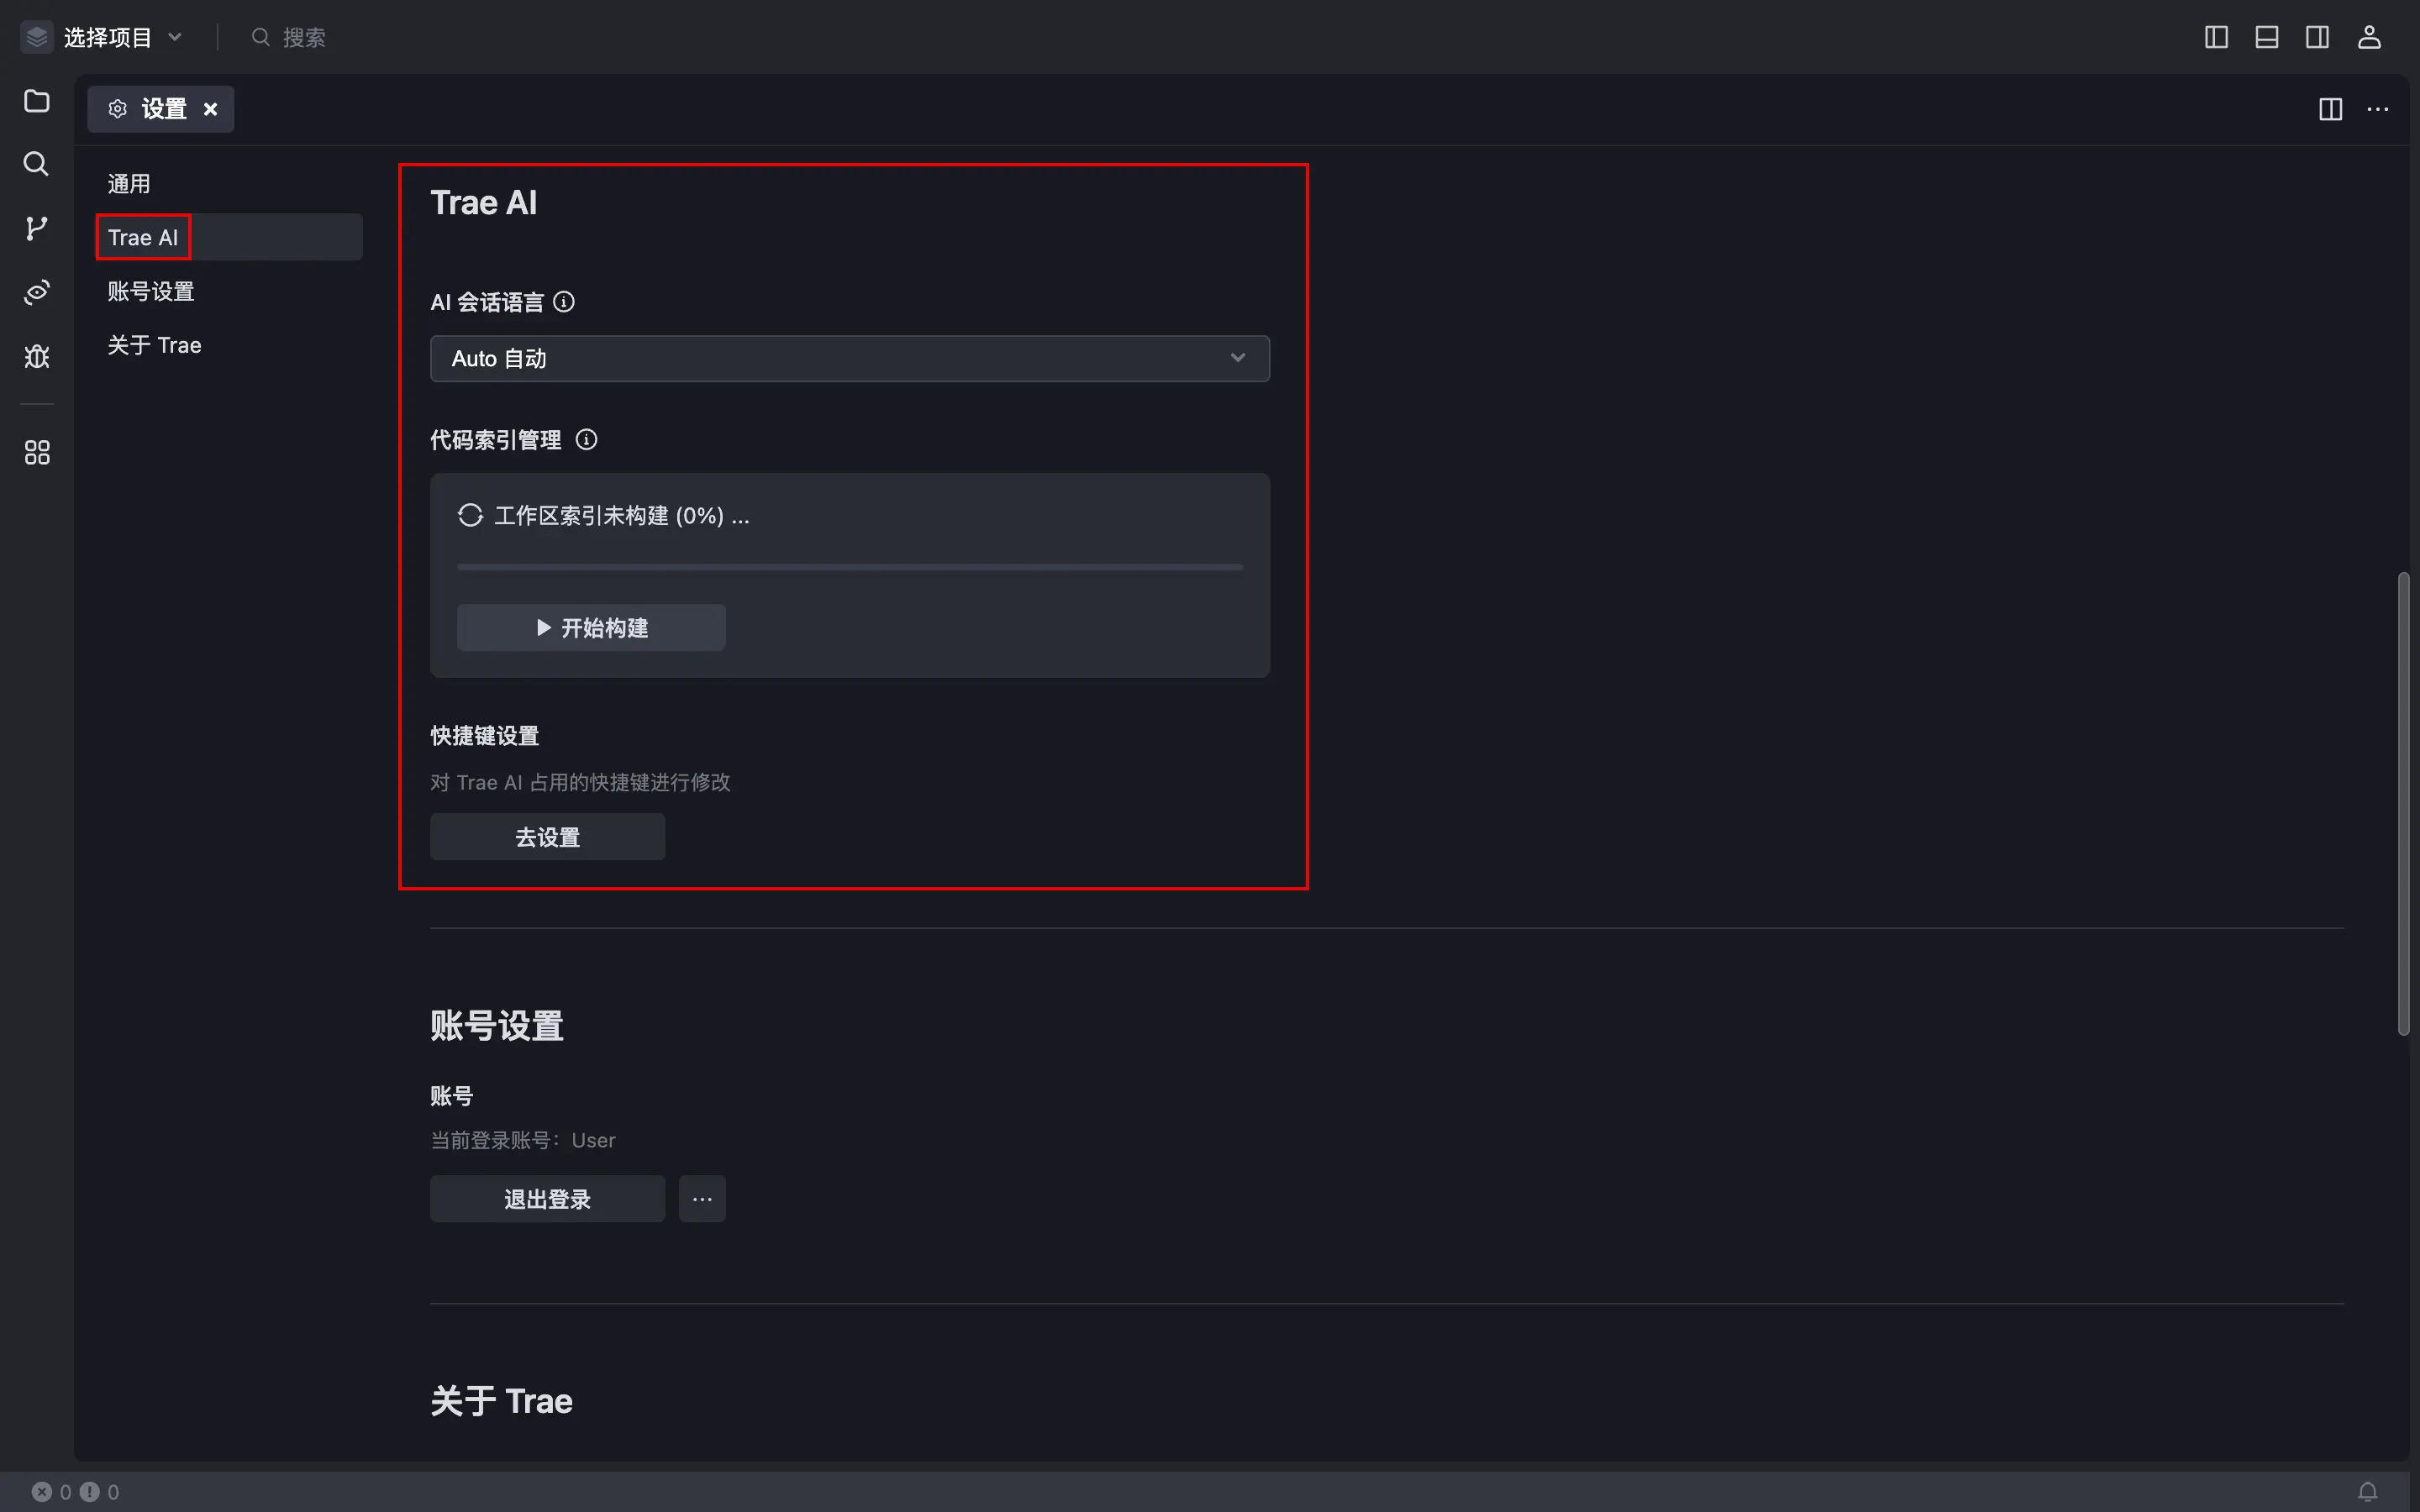
Task: Select 通用 in settings navigation
Action: pos(129,184)
